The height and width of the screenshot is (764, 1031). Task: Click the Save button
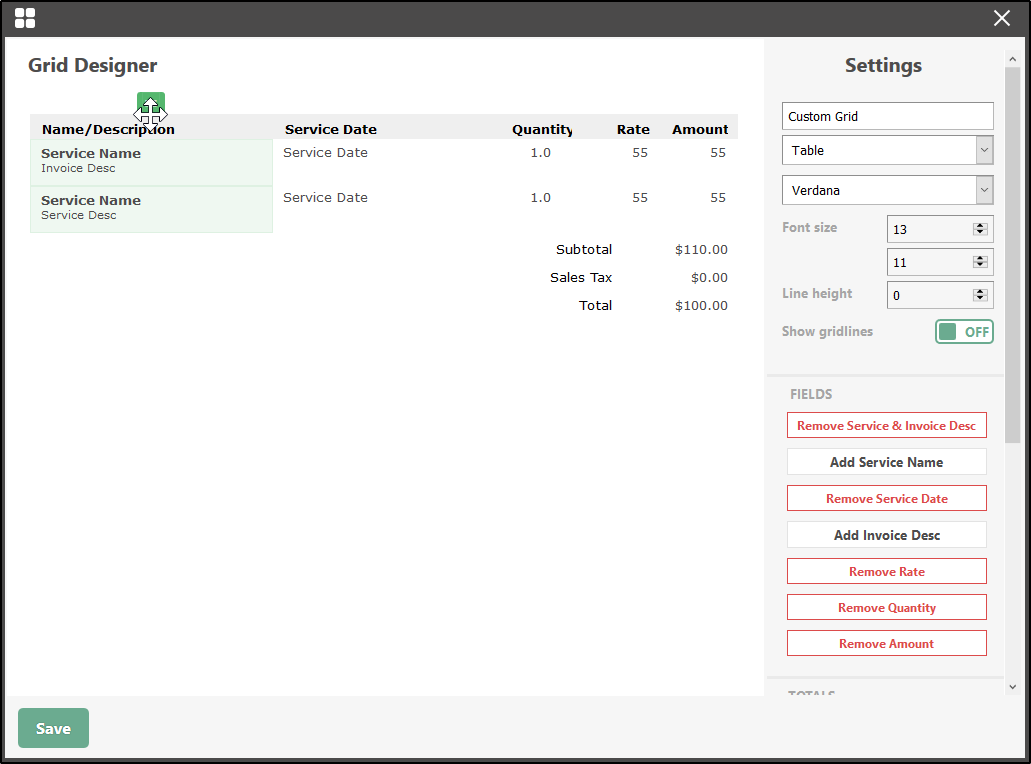coord(53,728)
